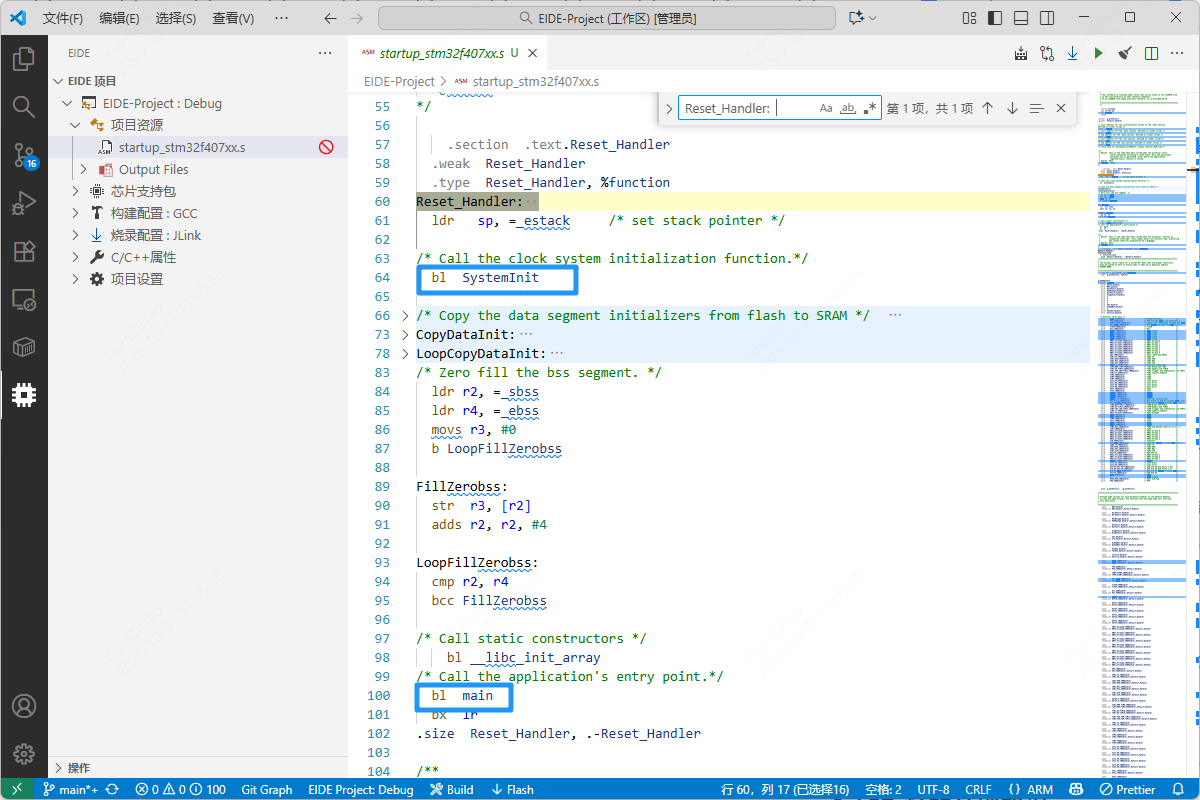Toggle regular expression search in find box

tap(870, 108)
